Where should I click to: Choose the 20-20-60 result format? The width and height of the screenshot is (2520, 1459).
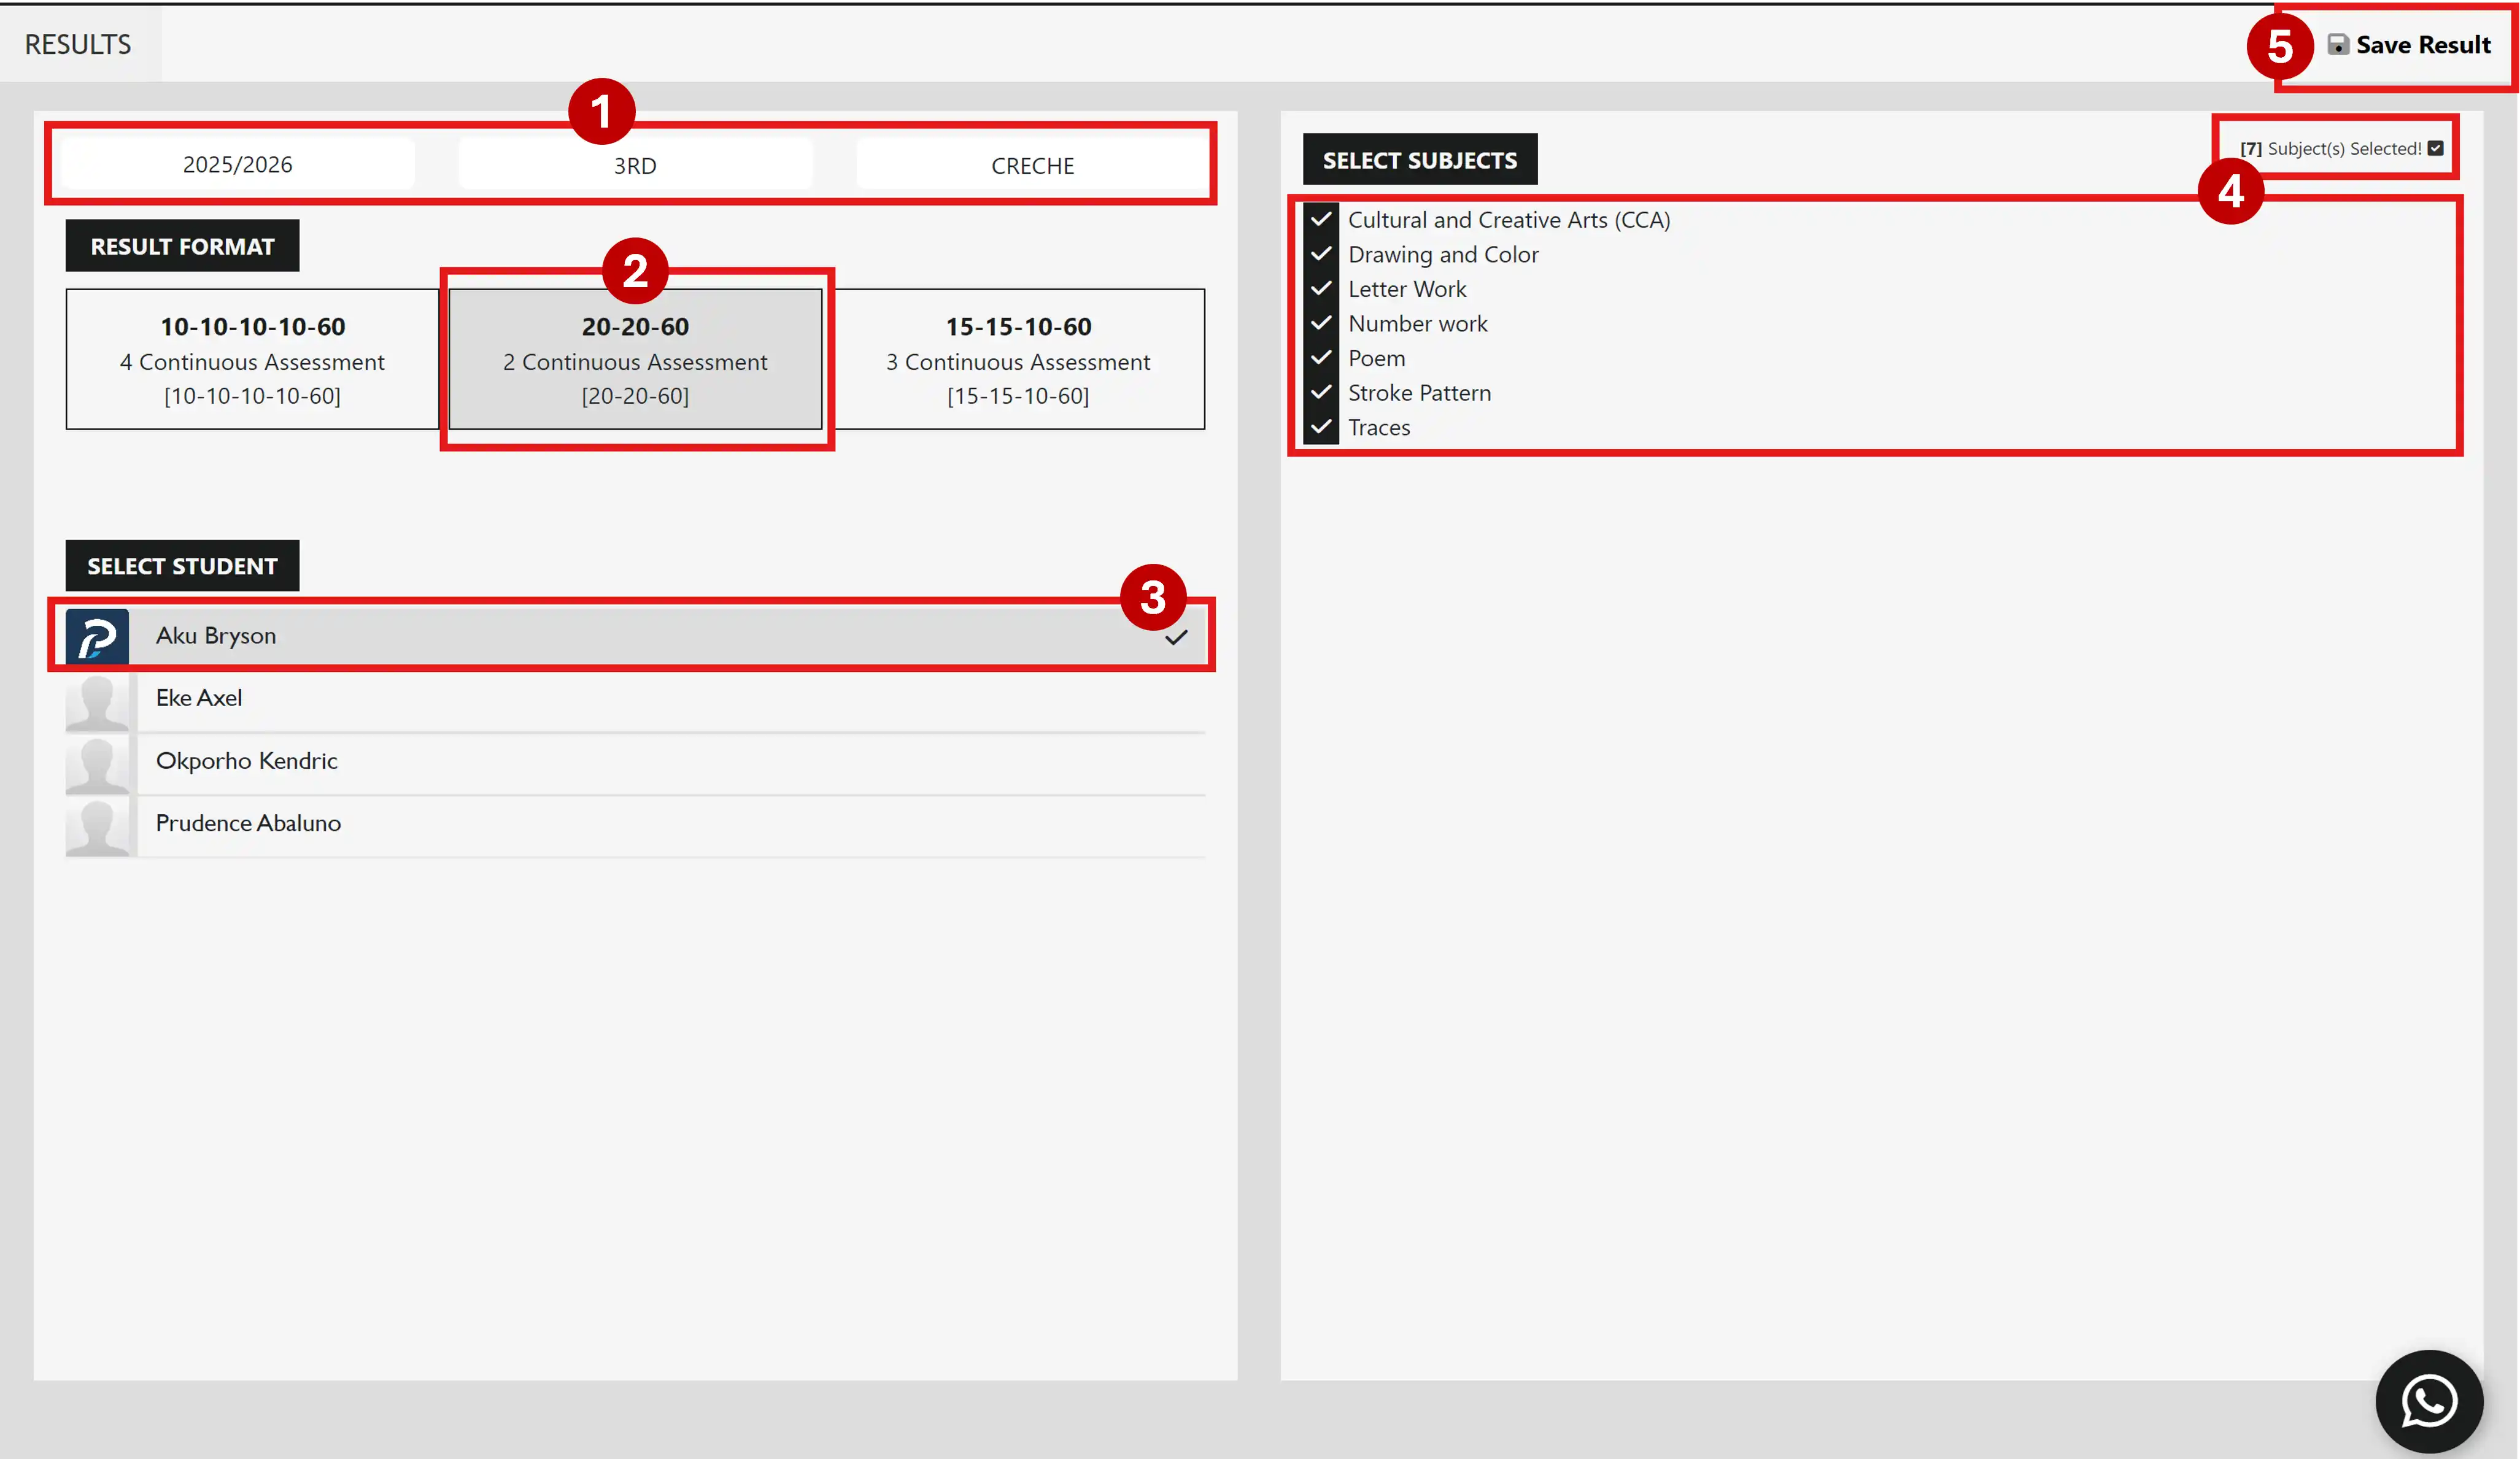click(x=635, y=359)
